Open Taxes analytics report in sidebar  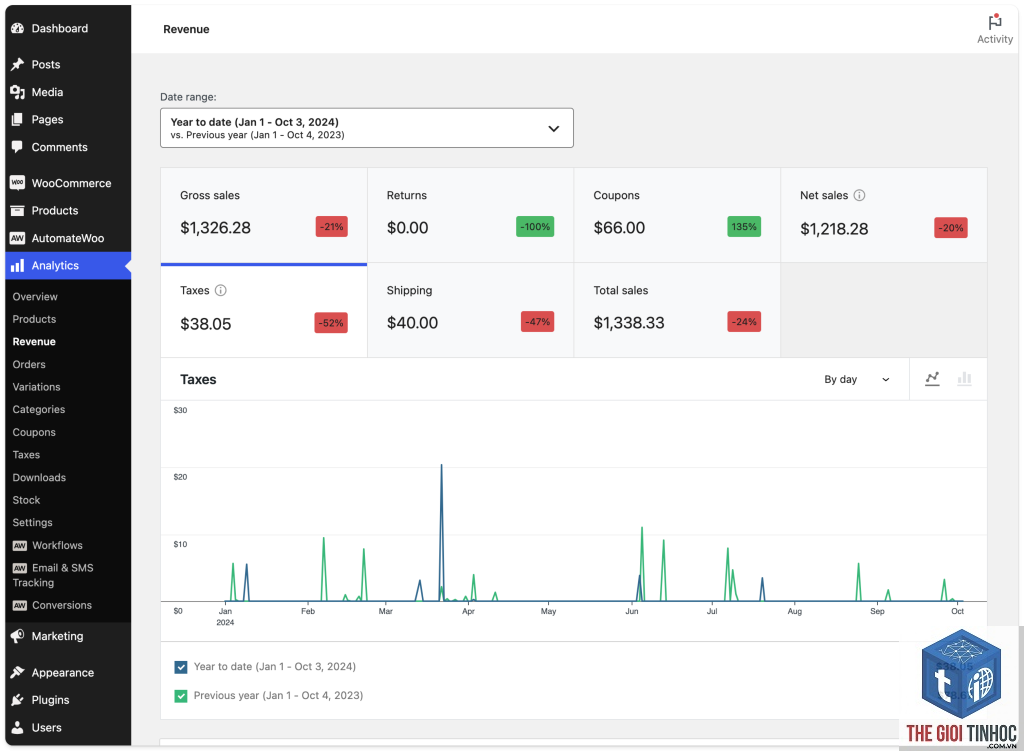pos(26,455)
